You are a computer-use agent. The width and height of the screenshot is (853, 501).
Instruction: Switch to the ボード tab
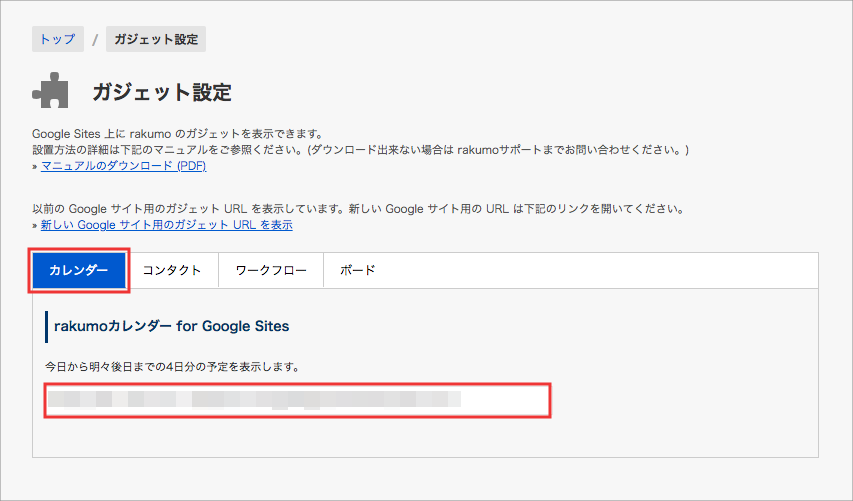[357, 270]
